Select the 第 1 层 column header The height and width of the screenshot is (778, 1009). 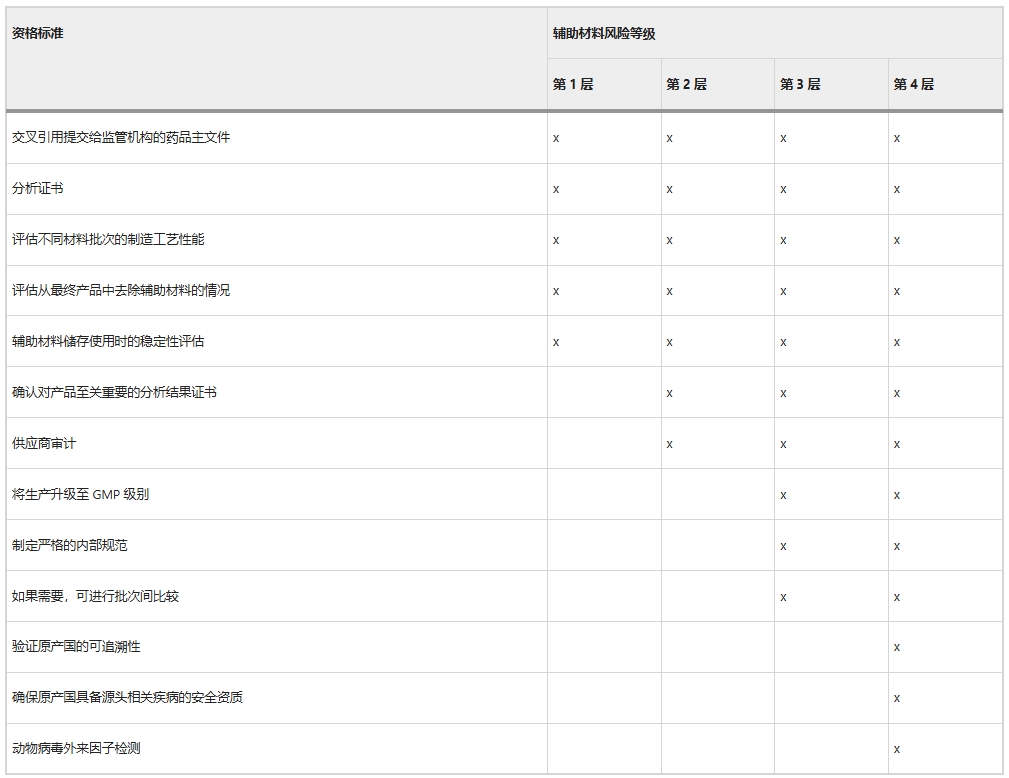pos(573,84)
